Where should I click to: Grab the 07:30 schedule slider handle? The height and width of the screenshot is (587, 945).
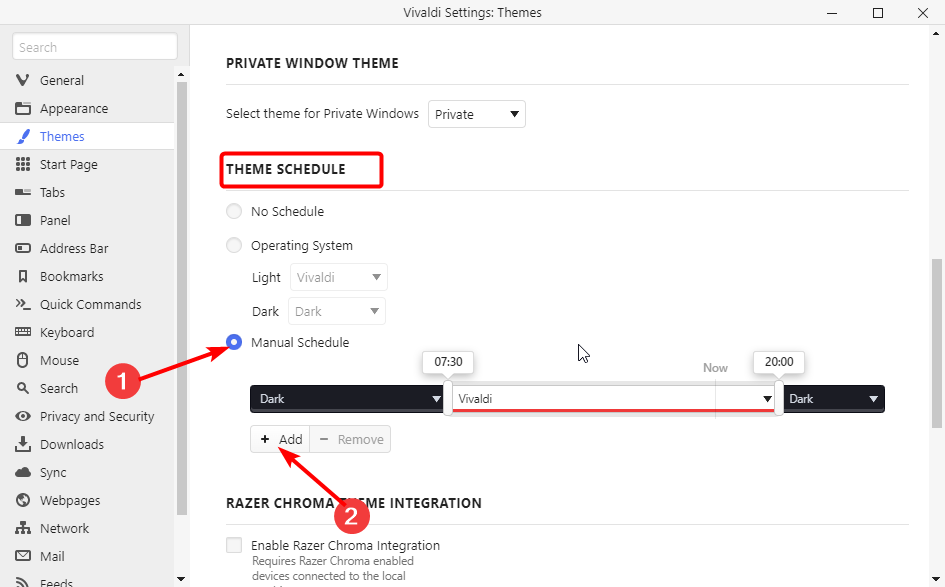[x=448, y=398]
